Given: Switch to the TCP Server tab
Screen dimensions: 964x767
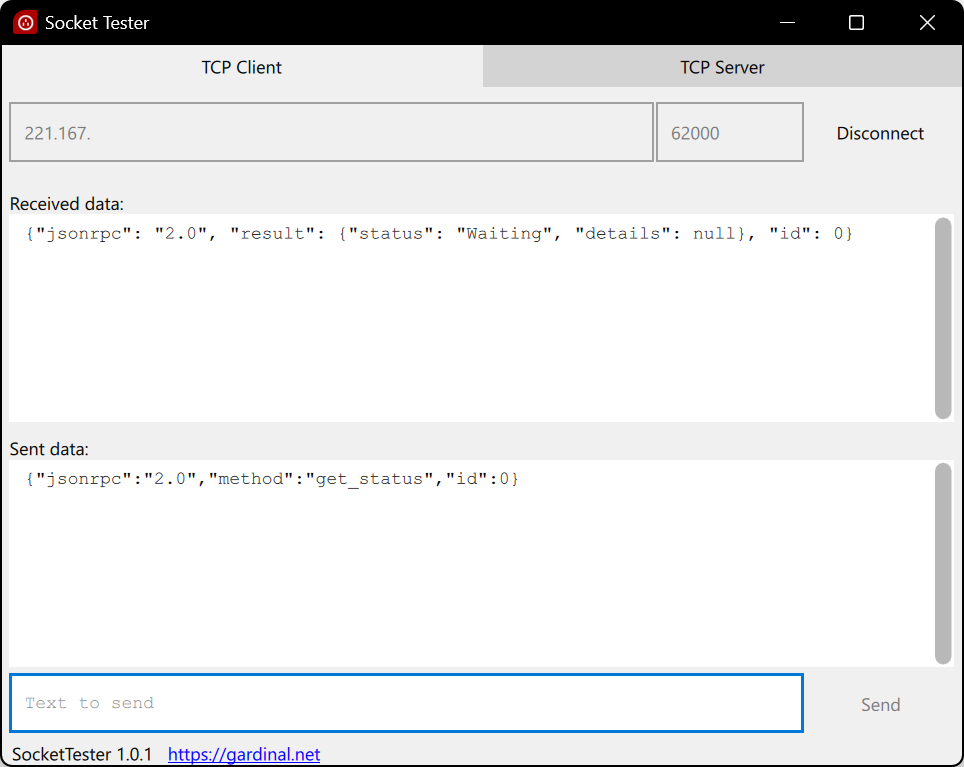Looking at the screenshot, I should click(722, 68).
